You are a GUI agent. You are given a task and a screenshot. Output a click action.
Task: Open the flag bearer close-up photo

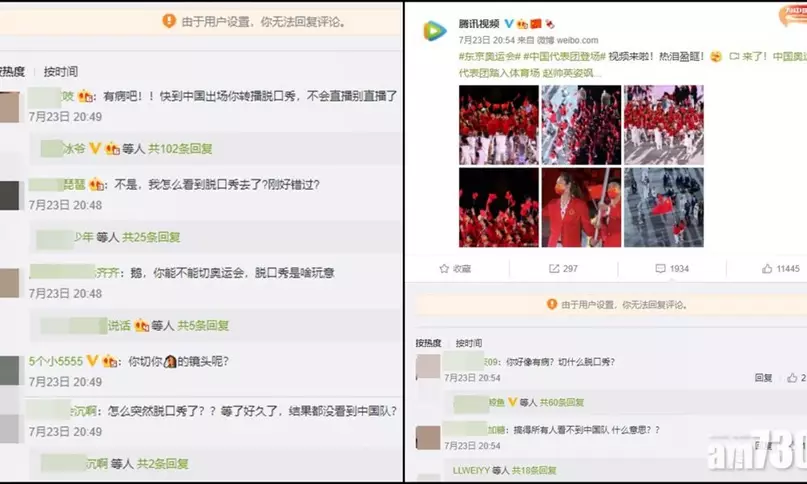point(581,208)
